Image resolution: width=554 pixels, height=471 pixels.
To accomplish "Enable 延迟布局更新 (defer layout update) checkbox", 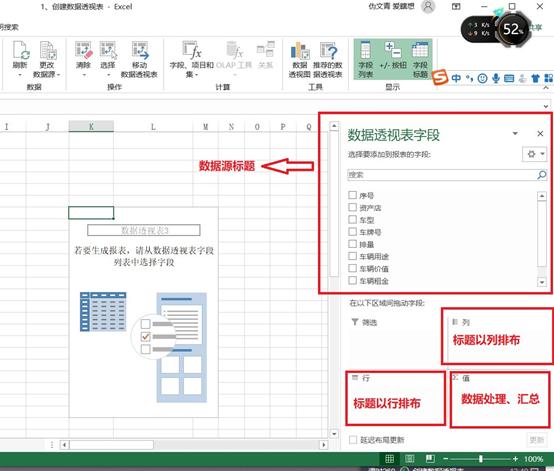I will [x=353, y=440].
